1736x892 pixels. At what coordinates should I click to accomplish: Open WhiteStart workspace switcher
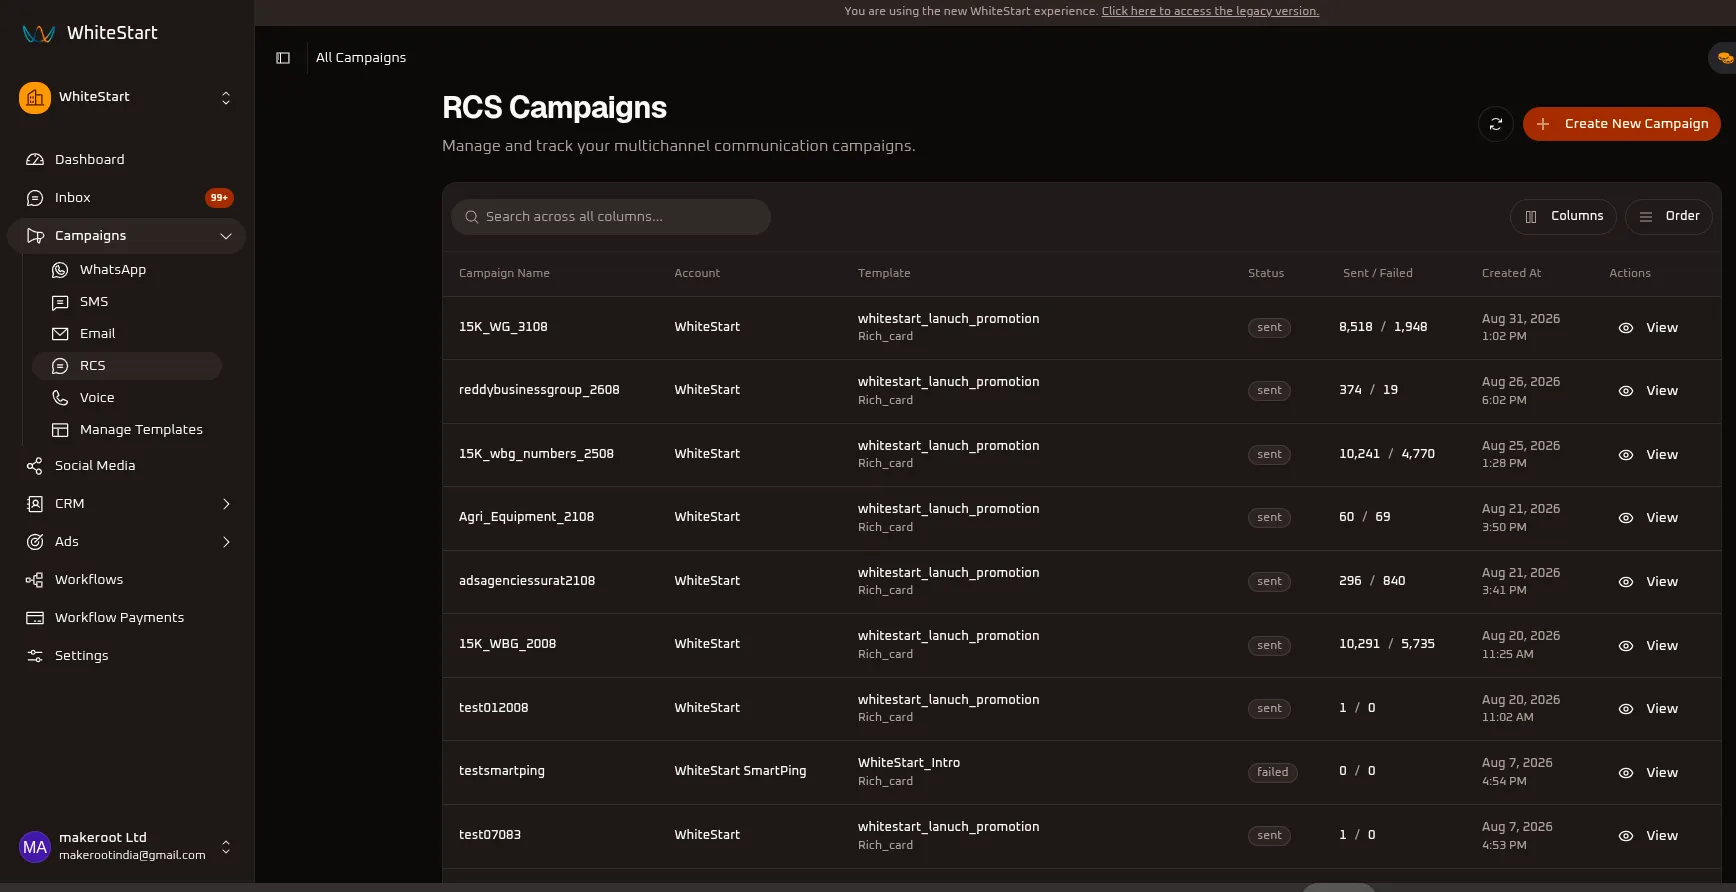pos(126,98)
